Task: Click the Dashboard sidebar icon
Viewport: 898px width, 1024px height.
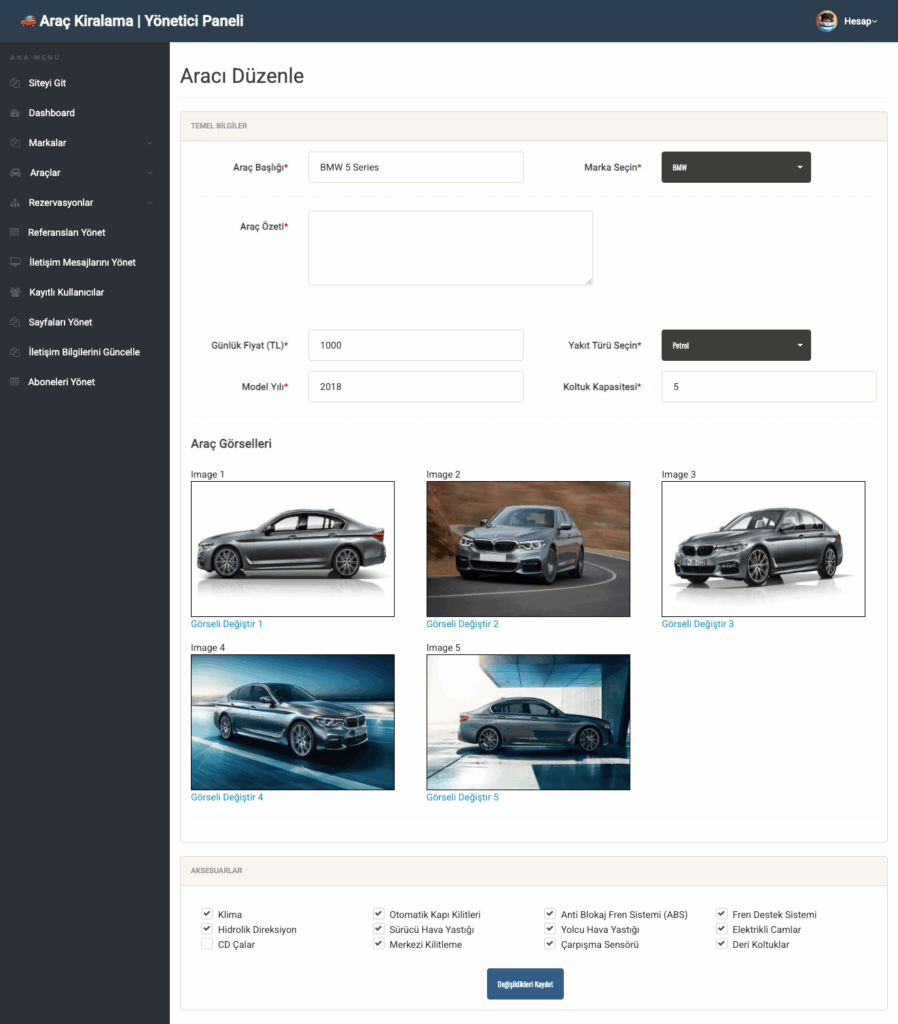Action: pyautogui.click(x=15, y=113)
